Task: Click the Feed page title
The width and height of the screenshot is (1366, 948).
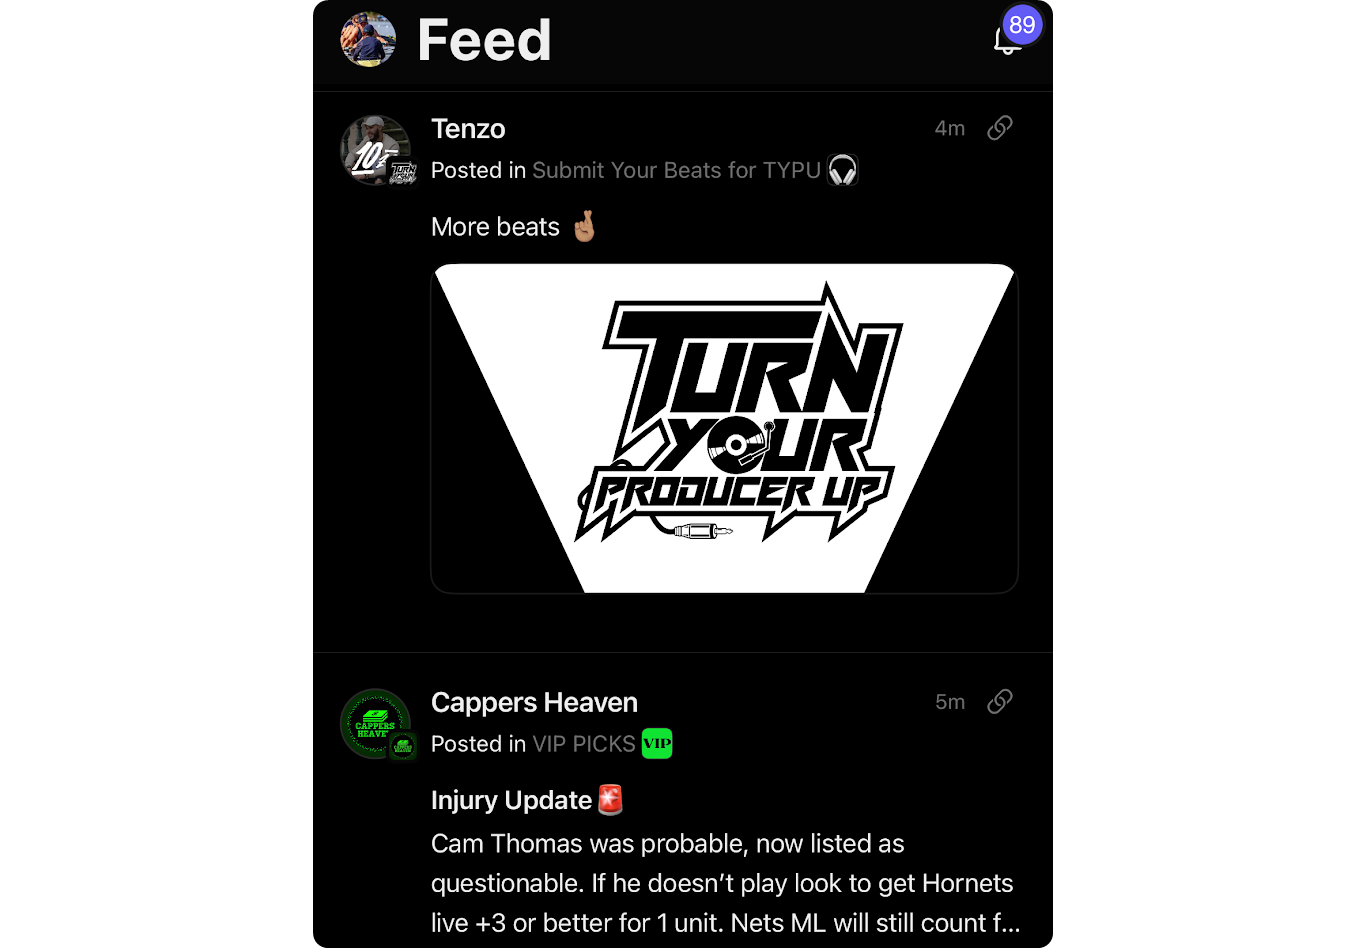Action: coord(484,41)
